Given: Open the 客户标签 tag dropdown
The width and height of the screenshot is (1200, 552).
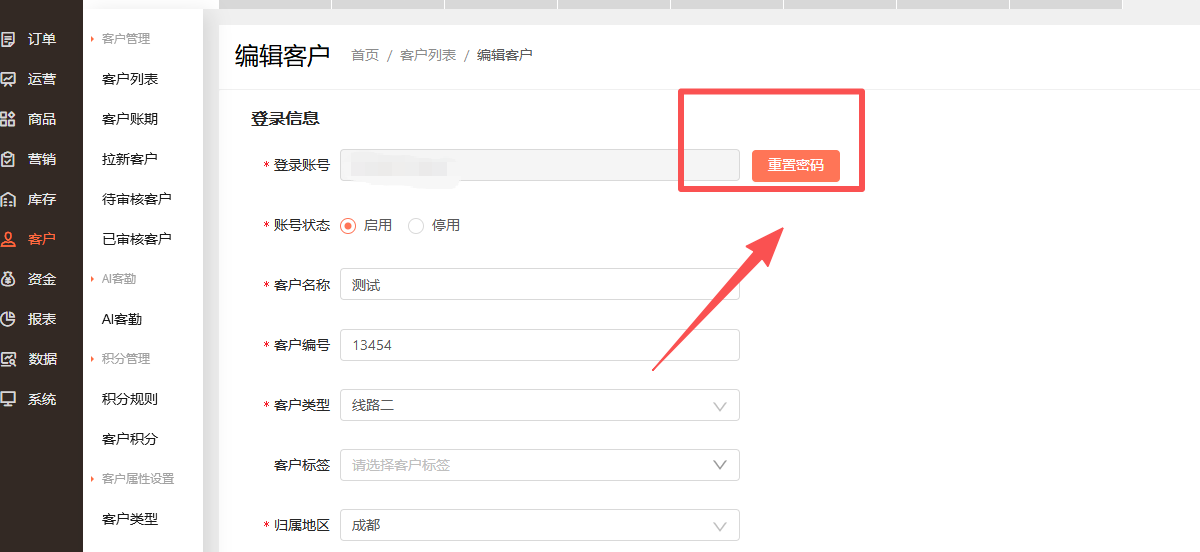Looking at the screenshot, I should 540,465.
